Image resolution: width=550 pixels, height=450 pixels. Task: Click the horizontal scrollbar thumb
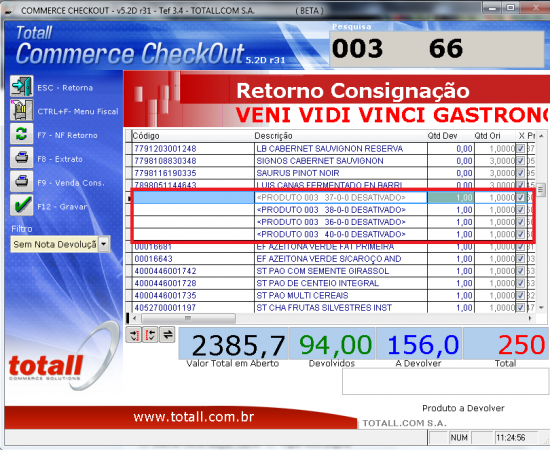188,318
